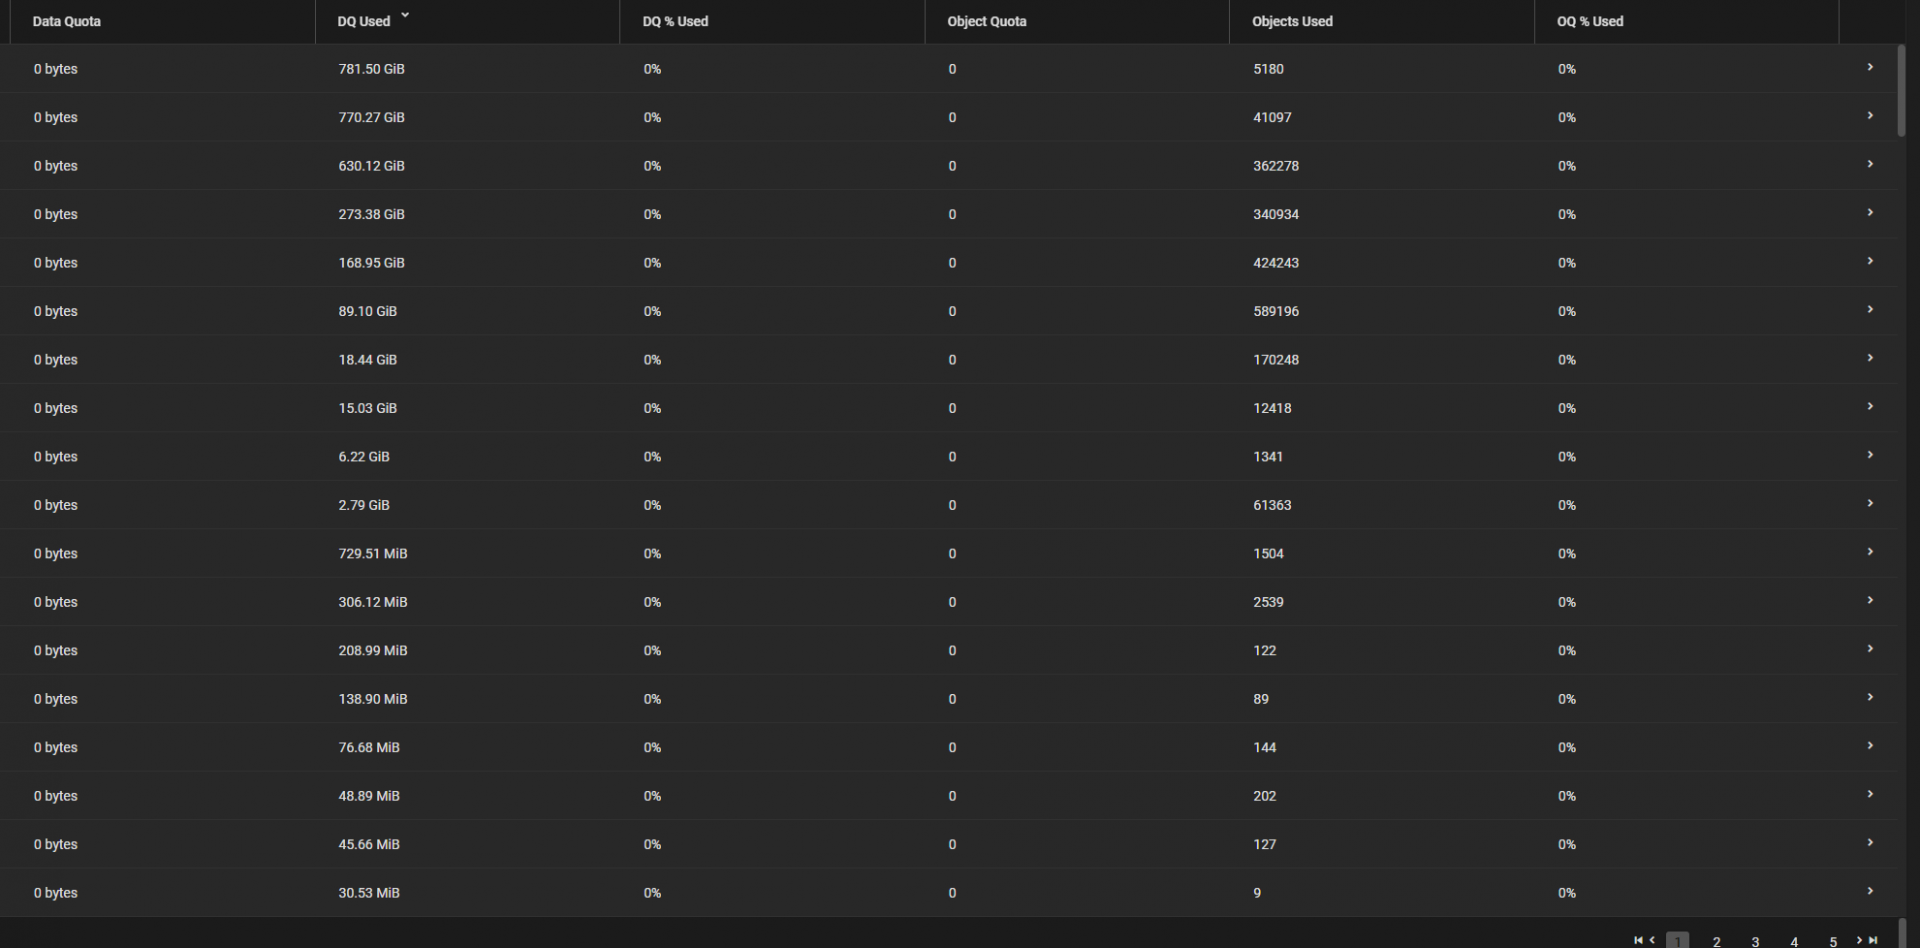Viewport: 1920px width, 948px height.
Task: Jump to last page icon
Action: [1873, 940]
